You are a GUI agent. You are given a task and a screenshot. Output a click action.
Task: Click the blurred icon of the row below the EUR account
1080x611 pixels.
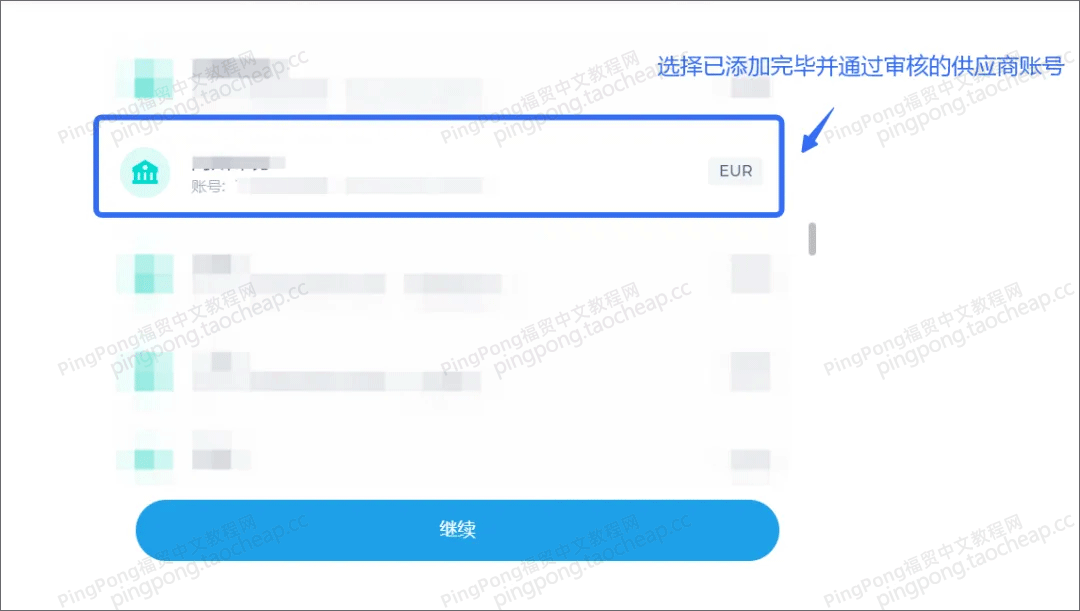point(145,273)
